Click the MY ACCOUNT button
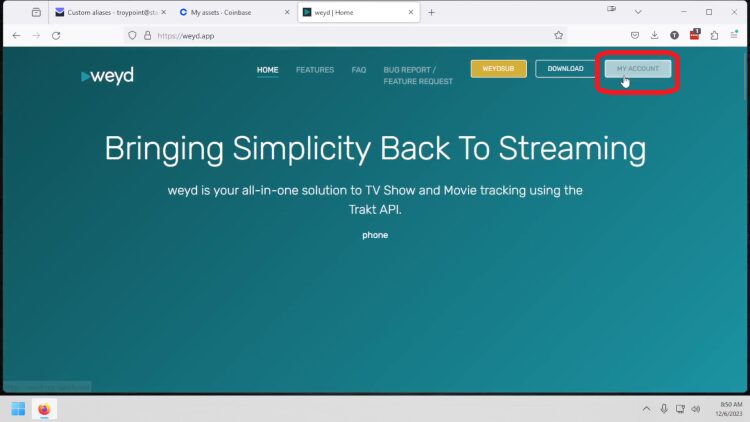Viewport: 750px width, 422px height. coord(638,68)
